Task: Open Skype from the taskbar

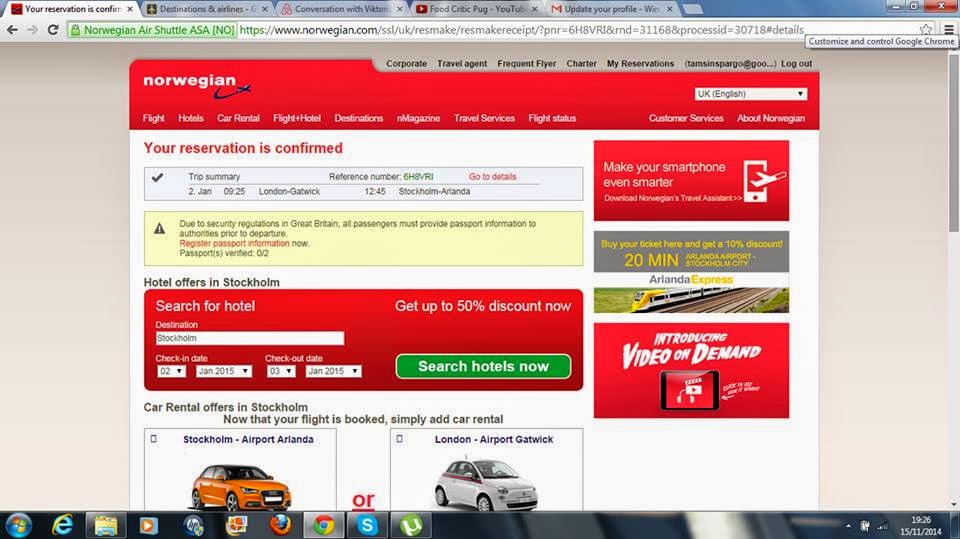Action: point(367,526)
